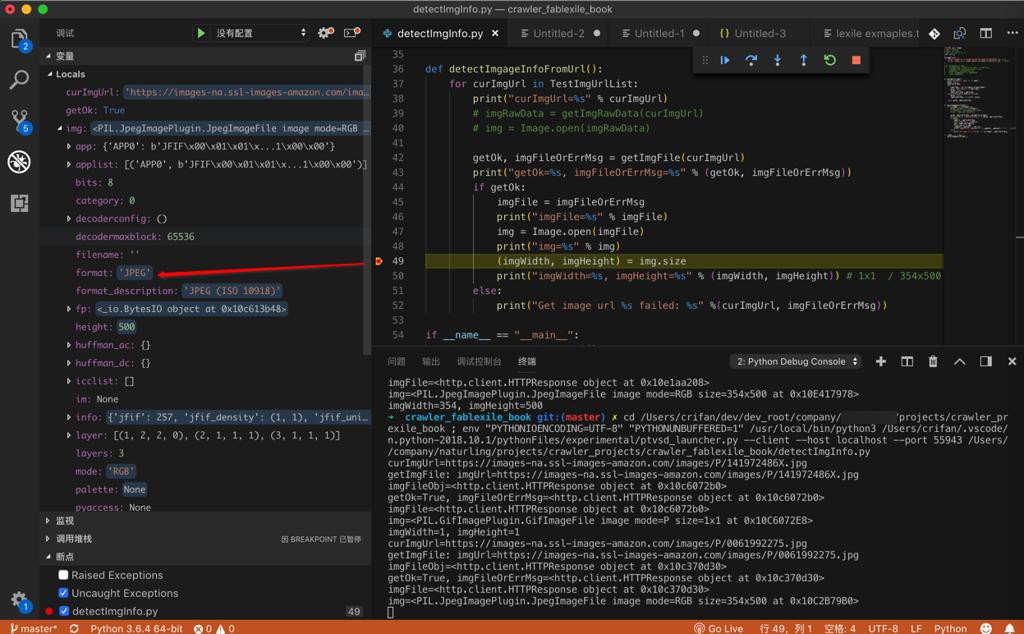Create a new terminal with plus icon
1024x634 pixels.
[x=881, y=361]
